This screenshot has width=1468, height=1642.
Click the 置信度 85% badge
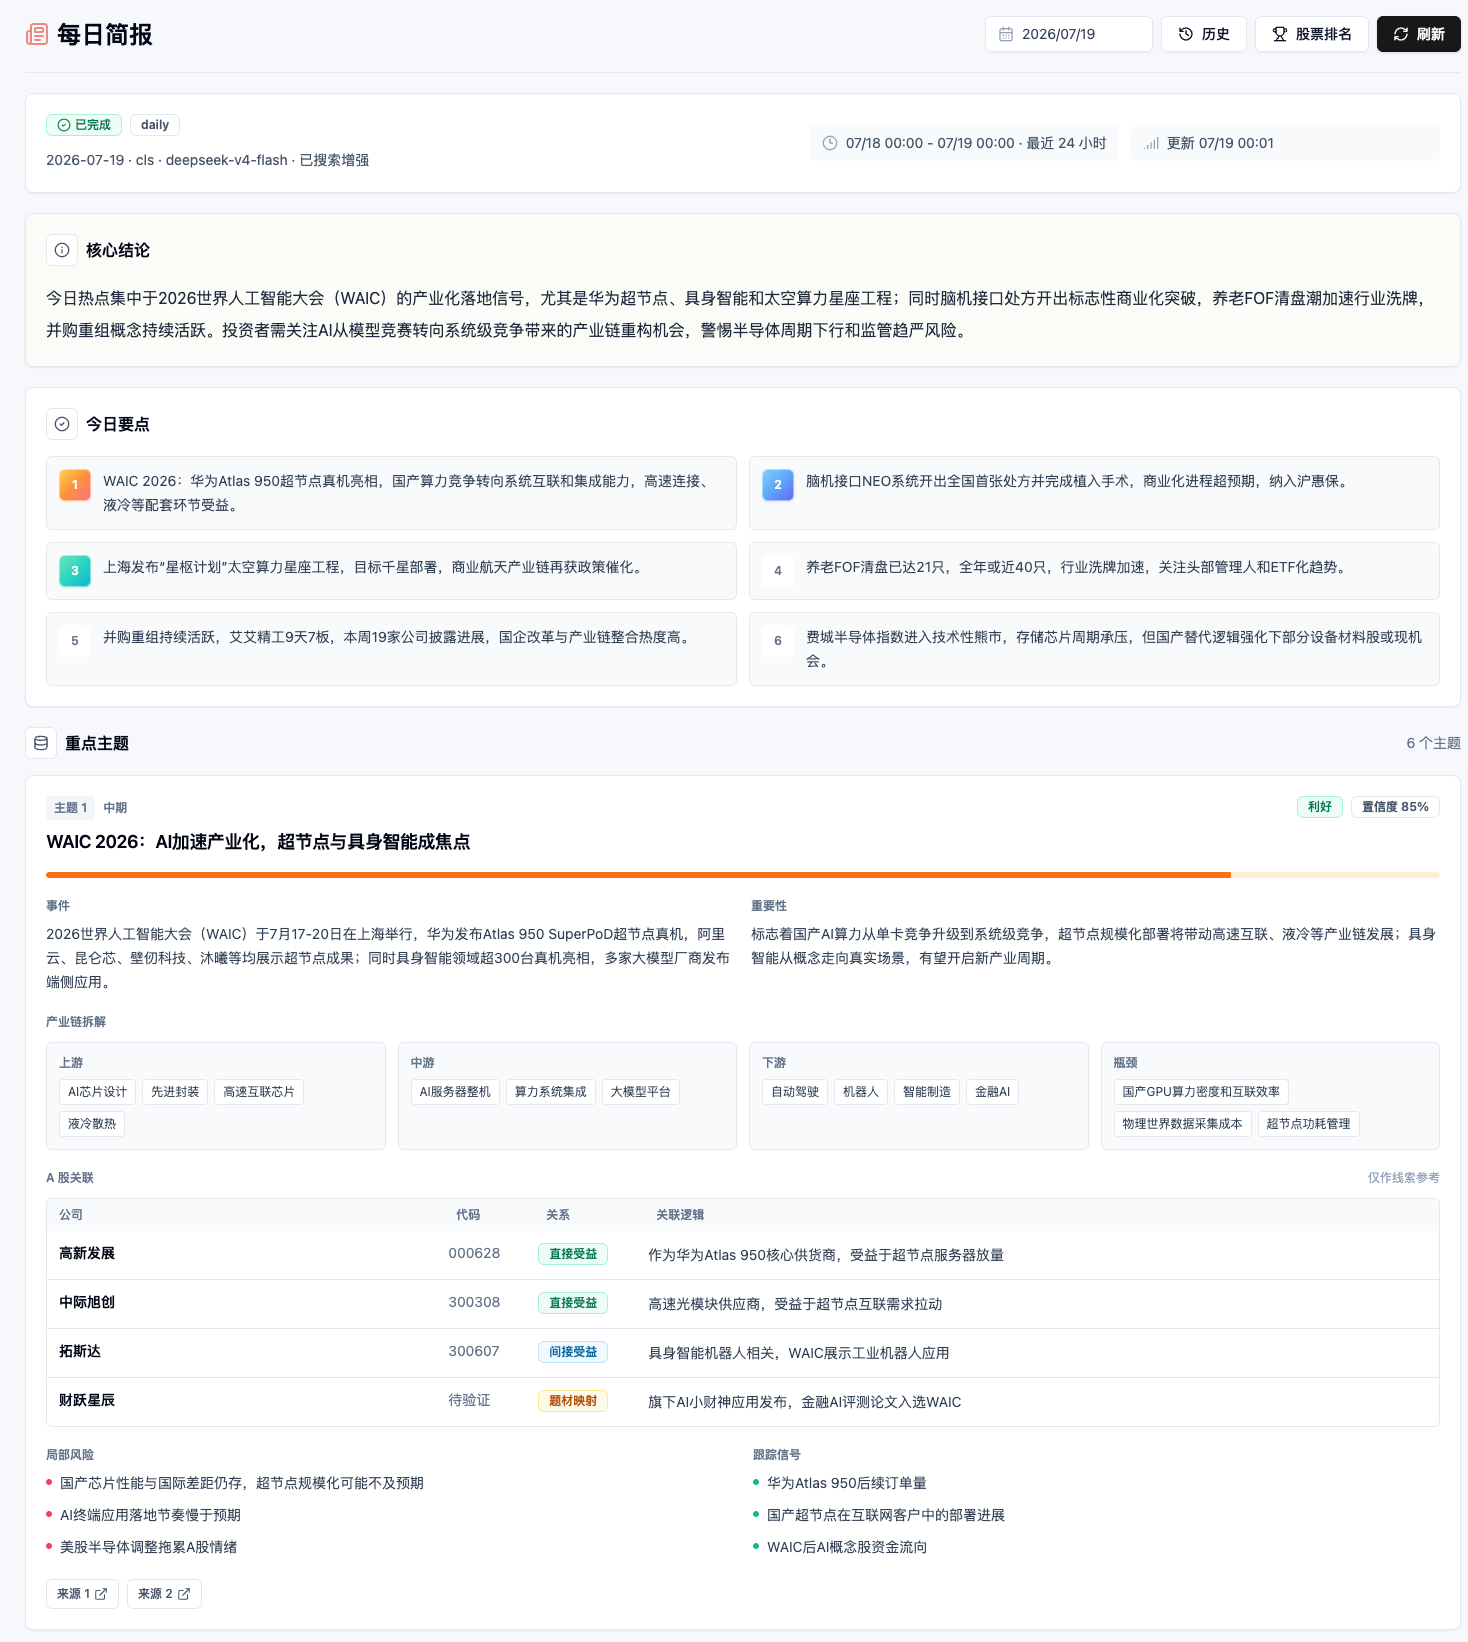(x=1395, y=807)
